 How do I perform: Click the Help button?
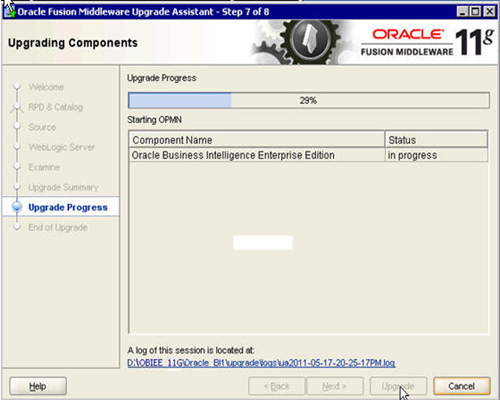(x=38, y=386)
